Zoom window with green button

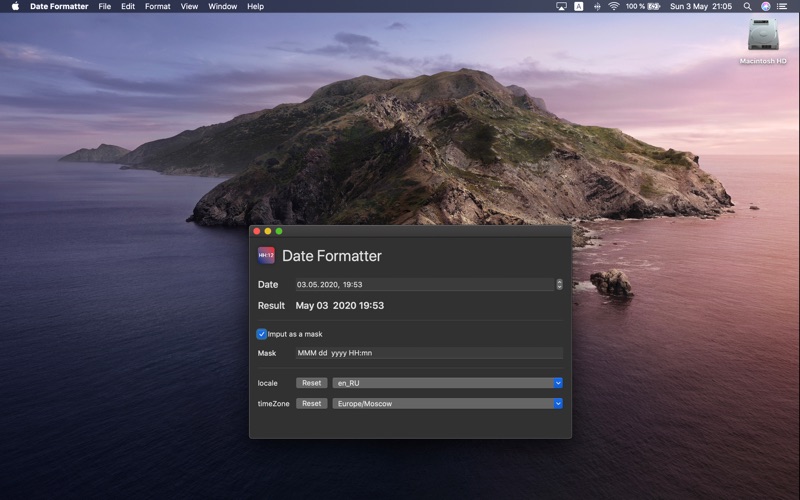[x=279, y=231]
